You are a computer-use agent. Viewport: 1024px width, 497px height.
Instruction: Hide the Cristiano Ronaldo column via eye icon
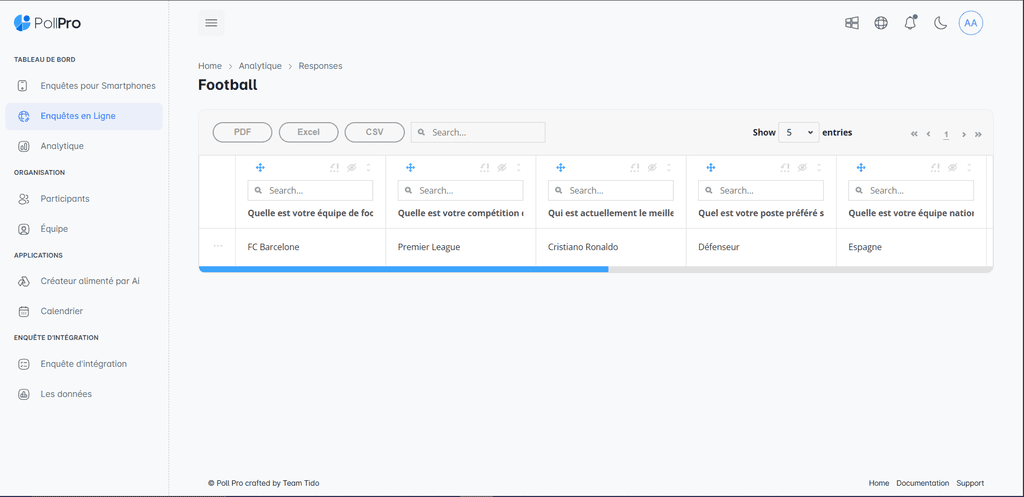pyautogui.click(x=652, y=167)
